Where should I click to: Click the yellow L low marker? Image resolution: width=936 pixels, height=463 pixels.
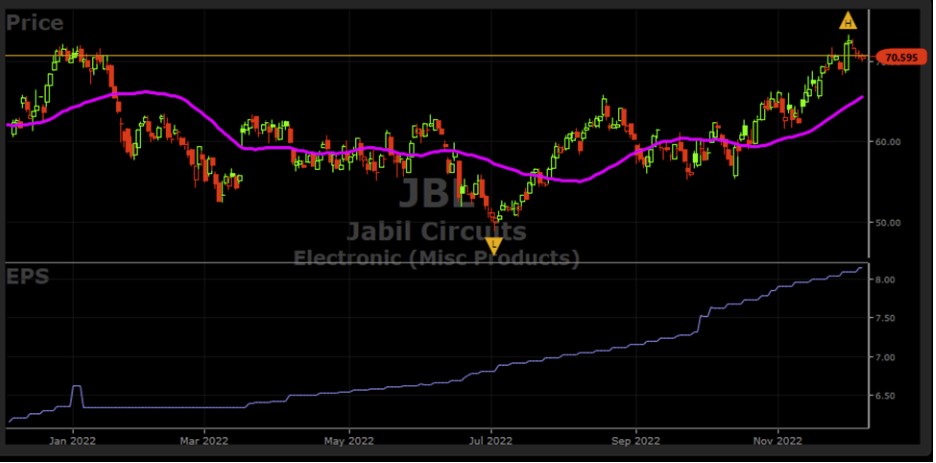click(493, 244)
